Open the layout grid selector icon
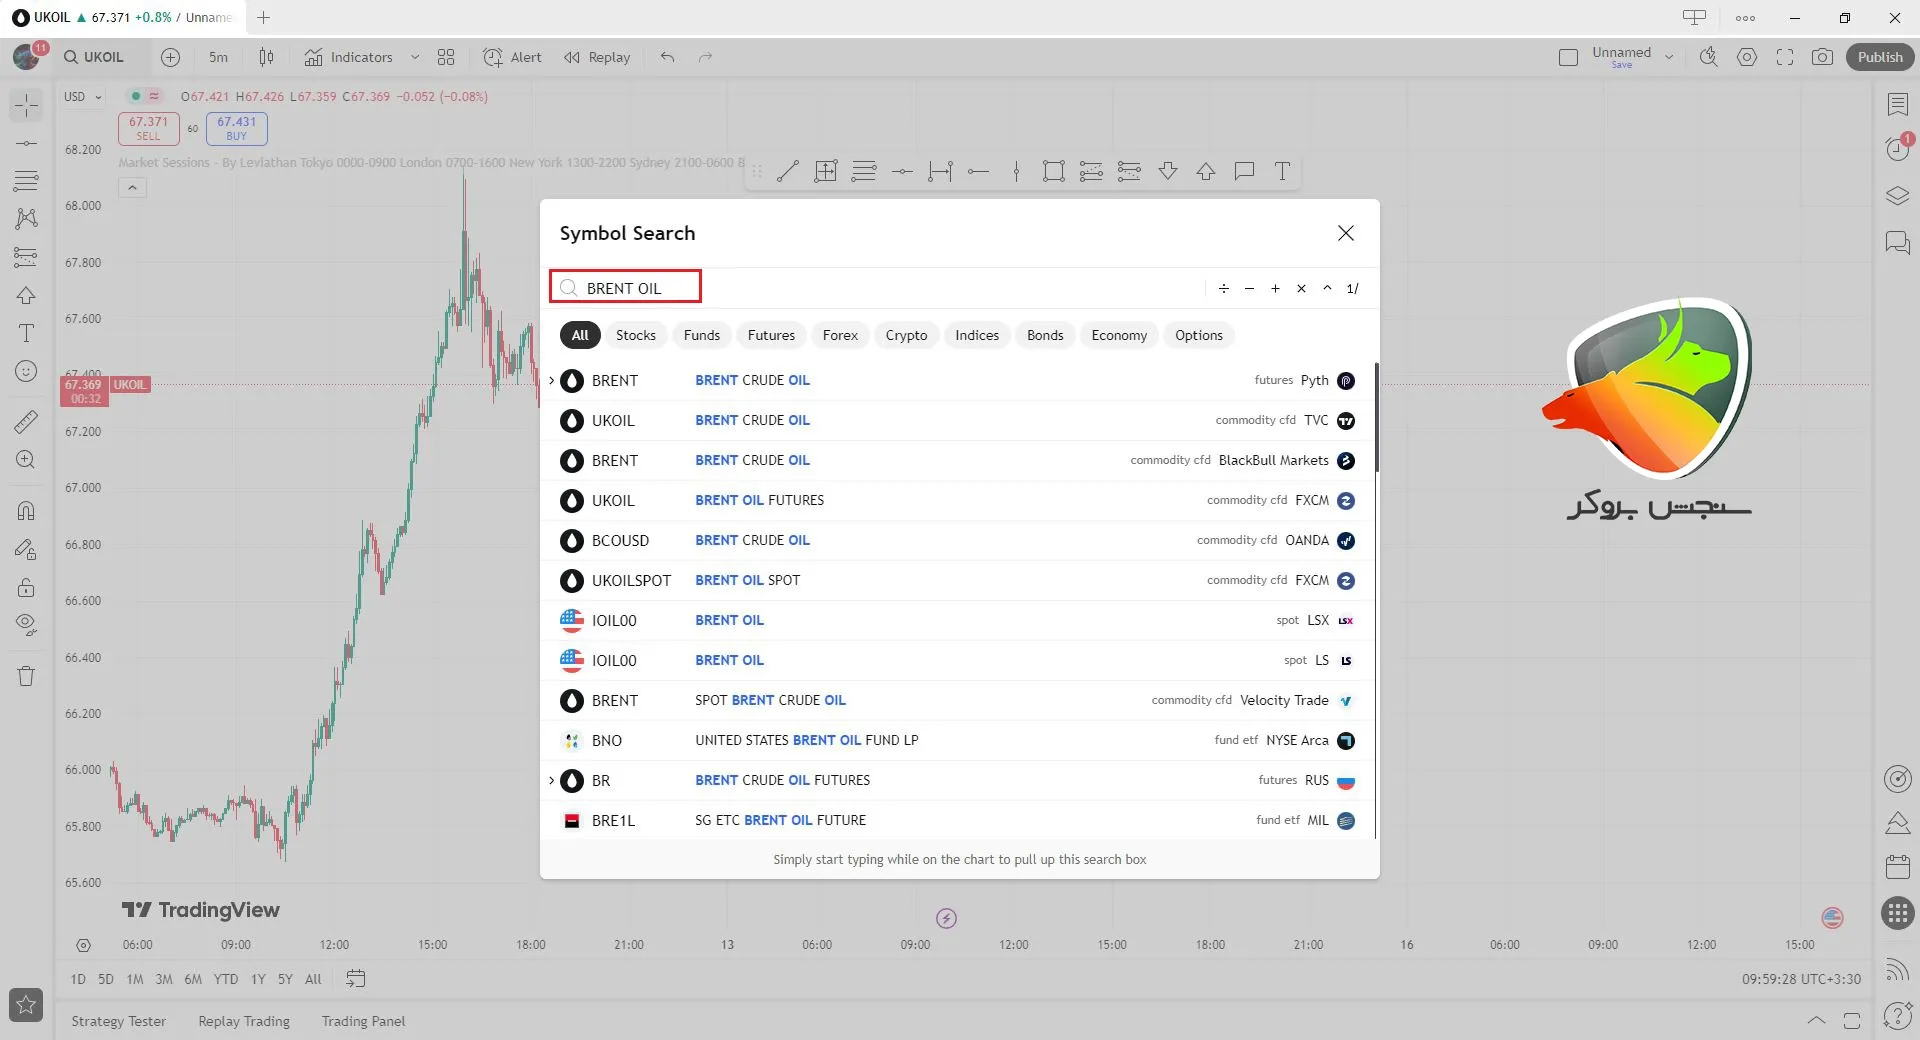1920x1040 pixels. pyautogui.click(x=446, y=57)
